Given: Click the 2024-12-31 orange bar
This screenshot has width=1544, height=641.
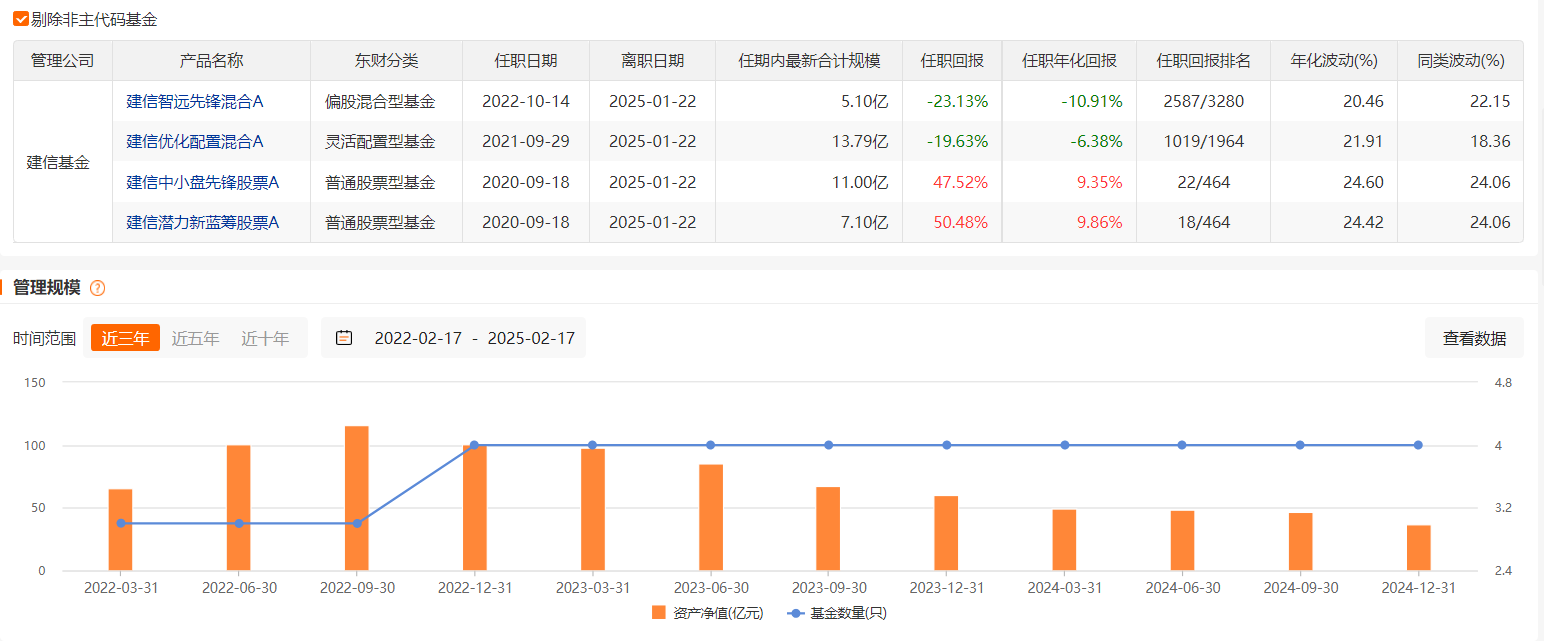Looking at the screenshot, I should pyautogui.click(x=1418, y=548).
